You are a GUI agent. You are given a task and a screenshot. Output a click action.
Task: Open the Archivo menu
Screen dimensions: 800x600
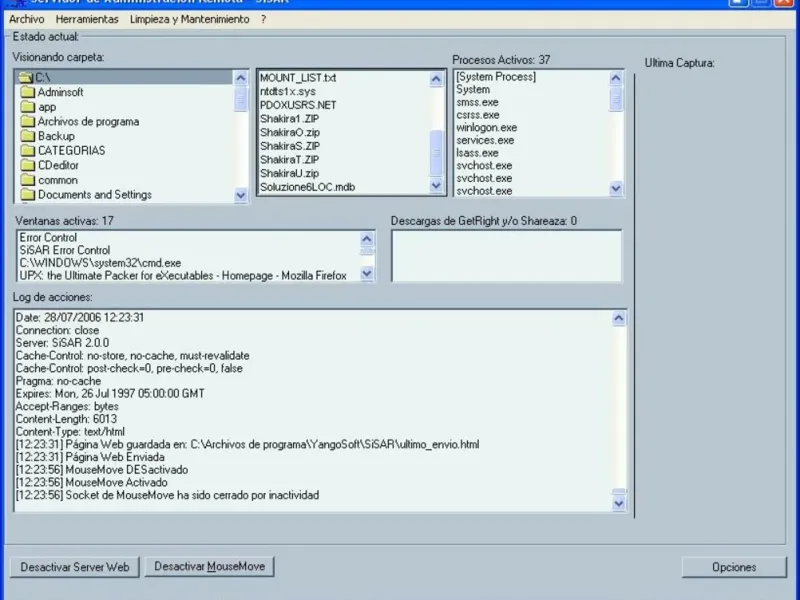pos(27,19)
